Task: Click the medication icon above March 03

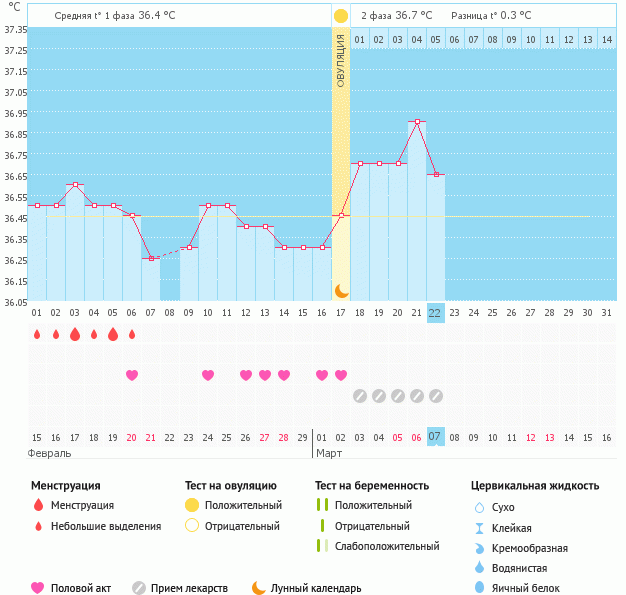Action: [360, 396]
